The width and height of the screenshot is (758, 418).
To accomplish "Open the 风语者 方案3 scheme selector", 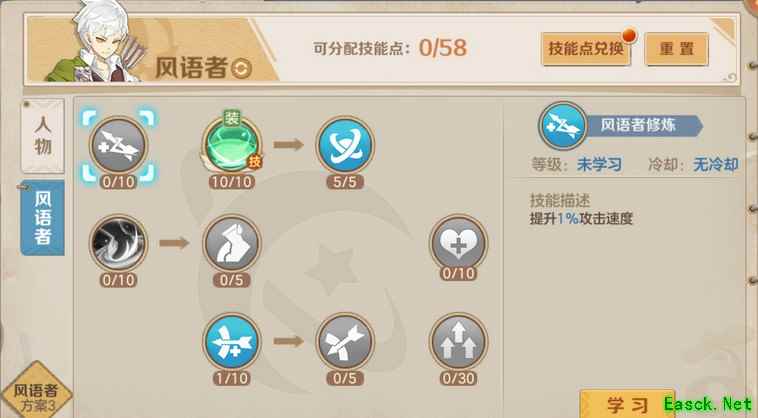I will click(x=36, y=393).
